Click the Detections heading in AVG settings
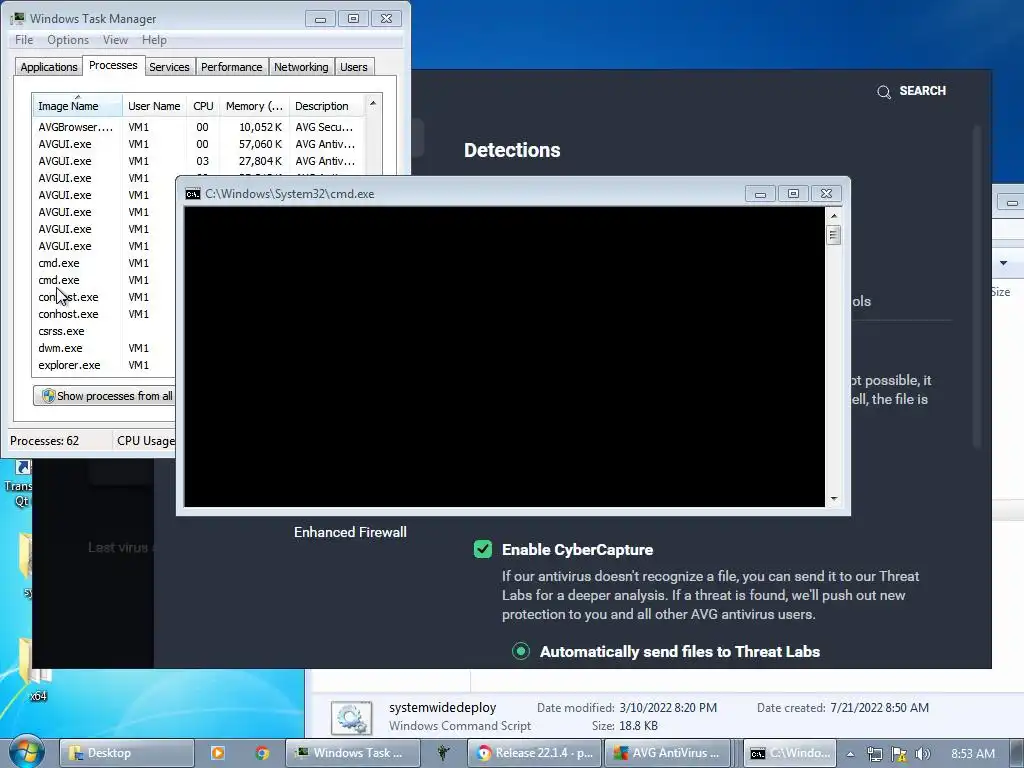 (x=512, y=150)
